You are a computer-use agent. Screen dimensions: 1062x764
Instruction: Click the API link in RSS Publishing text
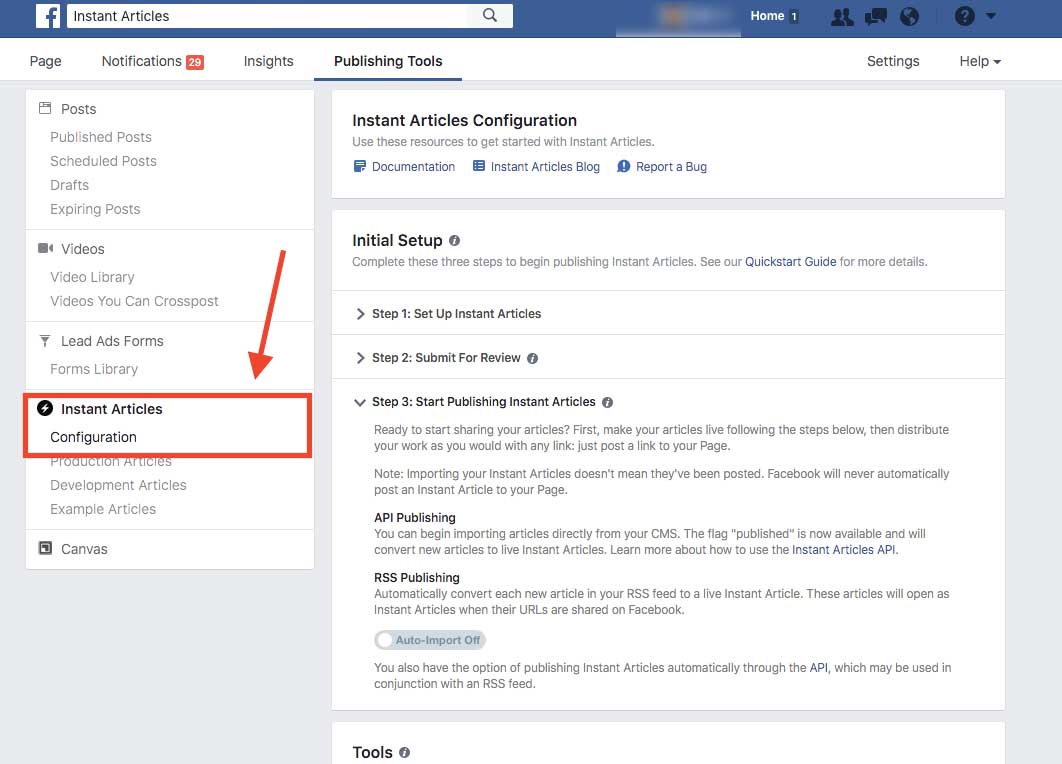[819, 667]
